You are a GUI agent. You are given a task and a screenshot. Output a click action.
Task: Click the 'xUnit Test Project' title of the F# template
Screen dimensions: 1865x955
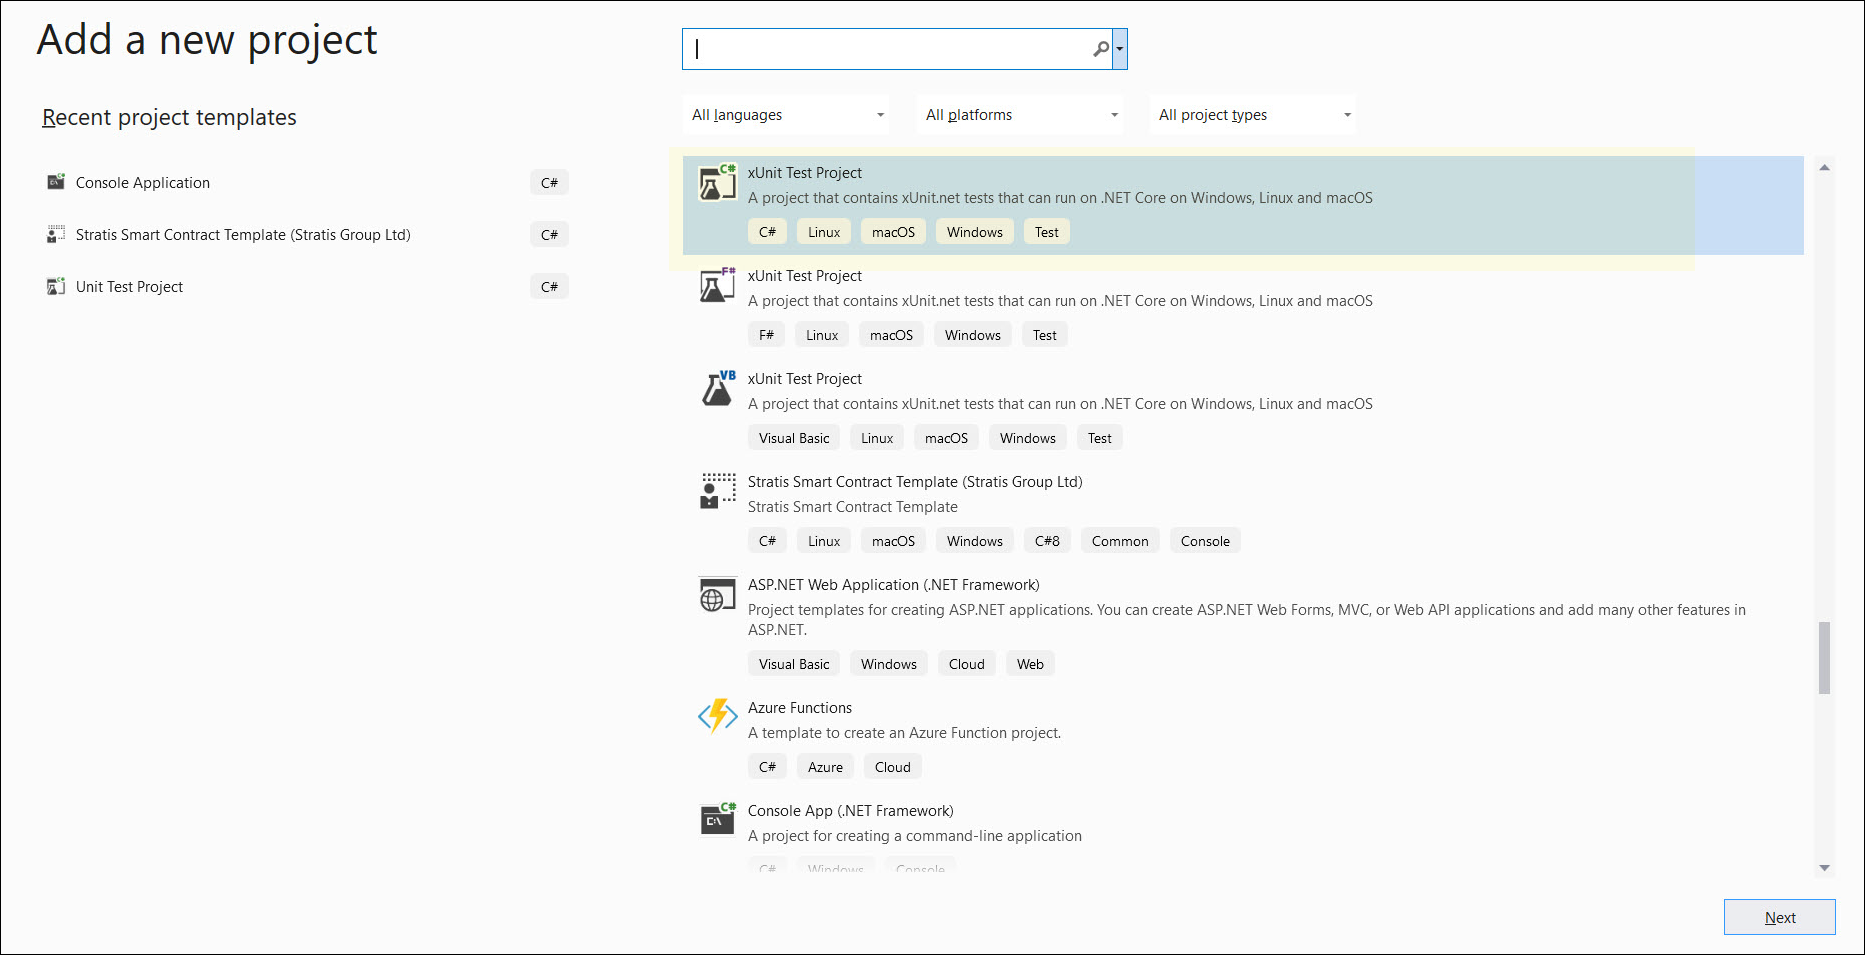805,276
